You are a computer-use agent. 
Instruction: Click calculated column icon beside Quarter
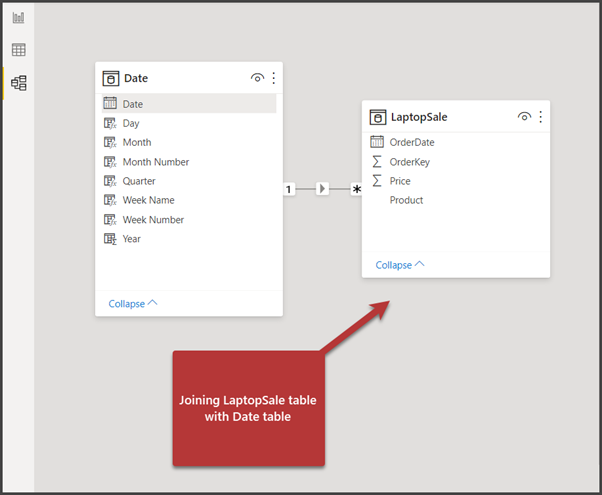[x=110, y=181]
